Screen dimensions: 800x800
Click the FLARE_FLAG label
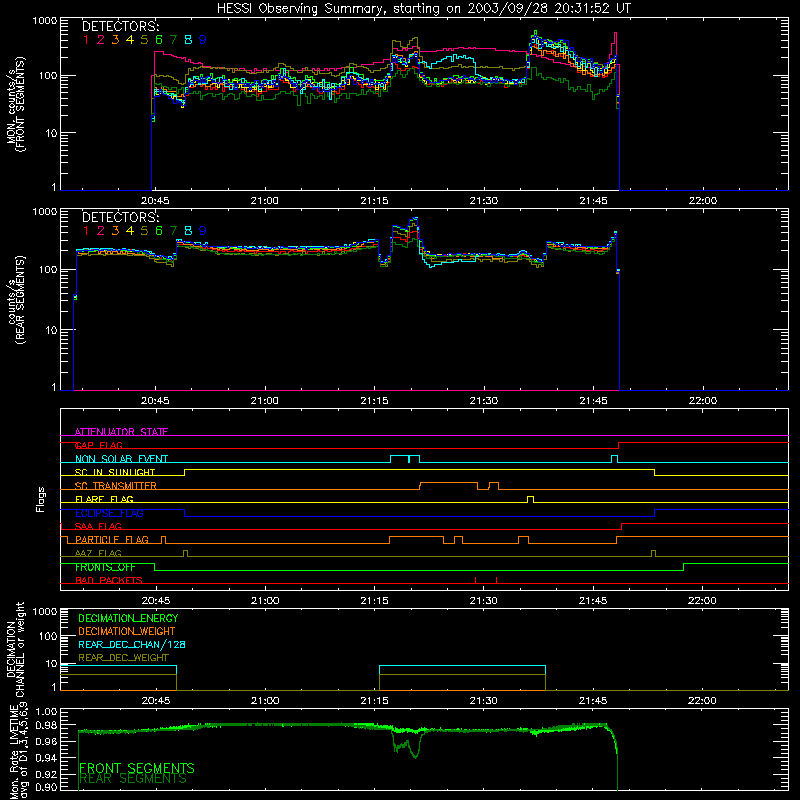point(104,499)
